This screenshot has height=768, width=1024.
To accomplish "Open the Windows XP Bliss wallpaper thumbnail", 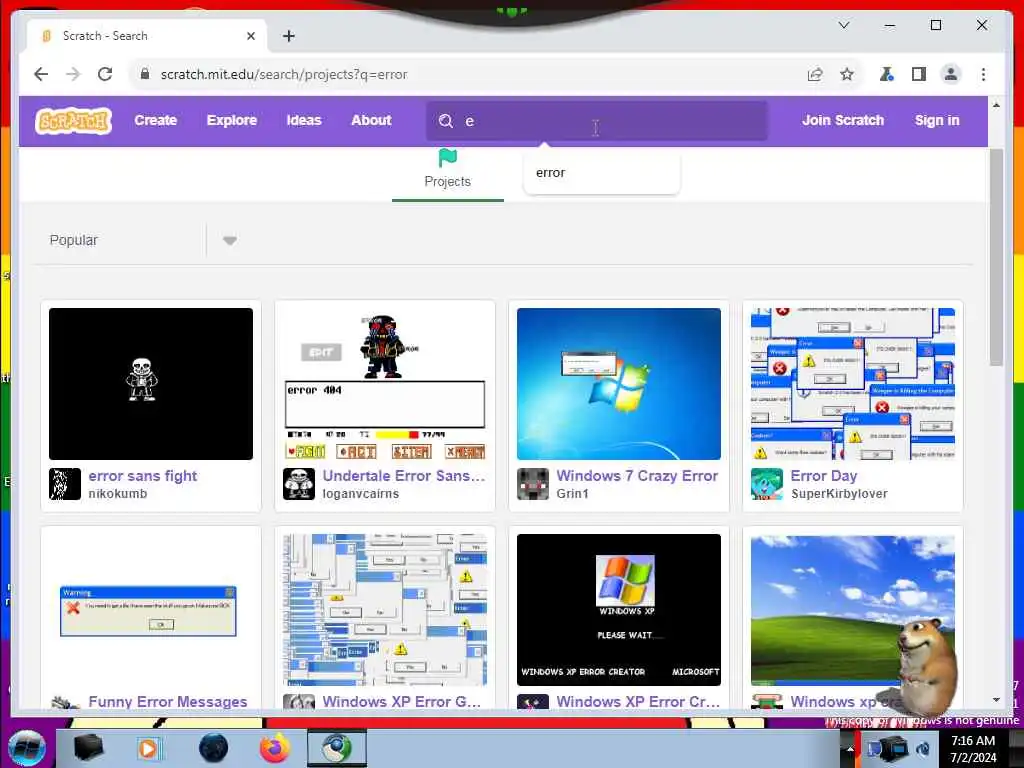I will point(853,610).
